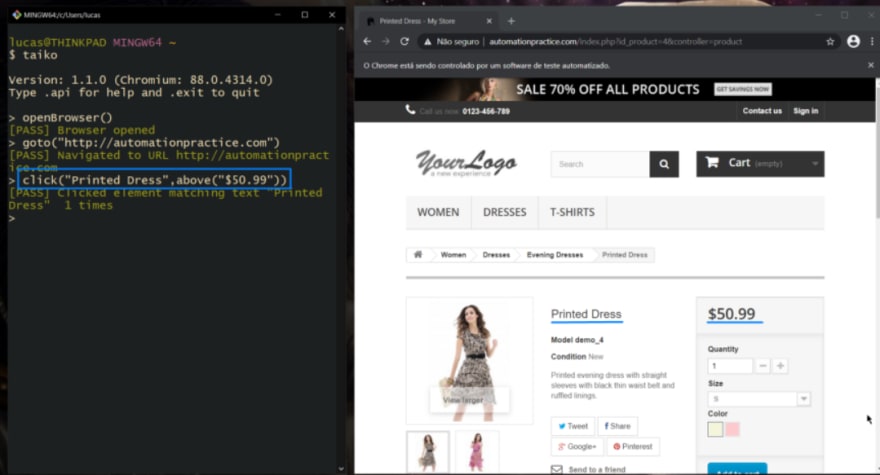Open Chrome three-dot menu
Image resolution: width=880 pixels, height=475 pixels.
(x=872, y=42)
